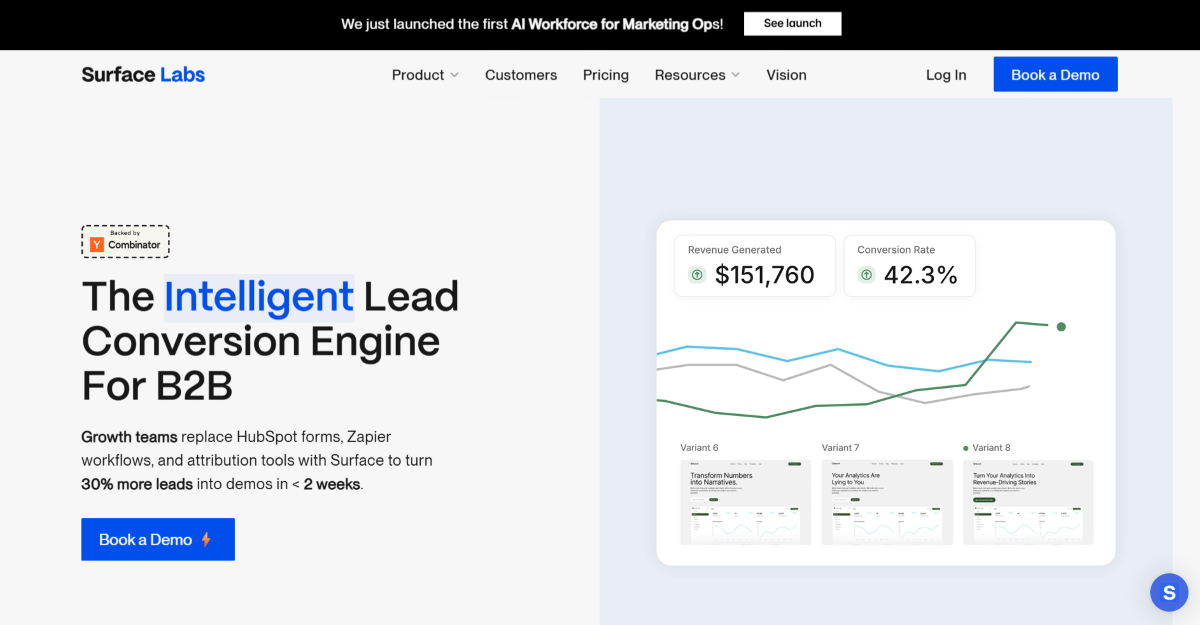Image resolution: width=1200 pixels, height=625 pixels.
Task: Click the Variant 6 label
Action: (699, 448)
